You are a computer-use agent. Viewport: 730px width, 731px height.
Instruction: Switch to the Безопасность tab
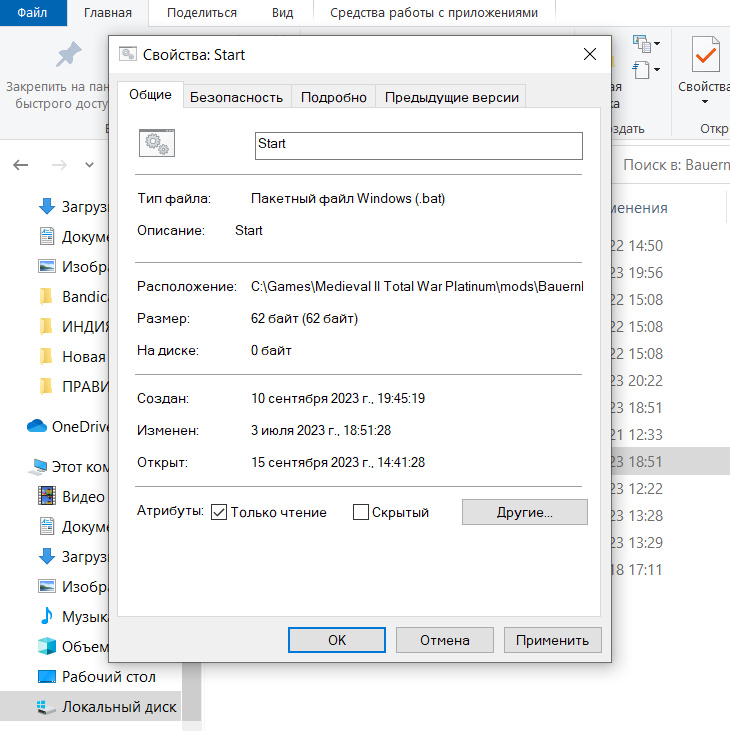coord(236,97)
